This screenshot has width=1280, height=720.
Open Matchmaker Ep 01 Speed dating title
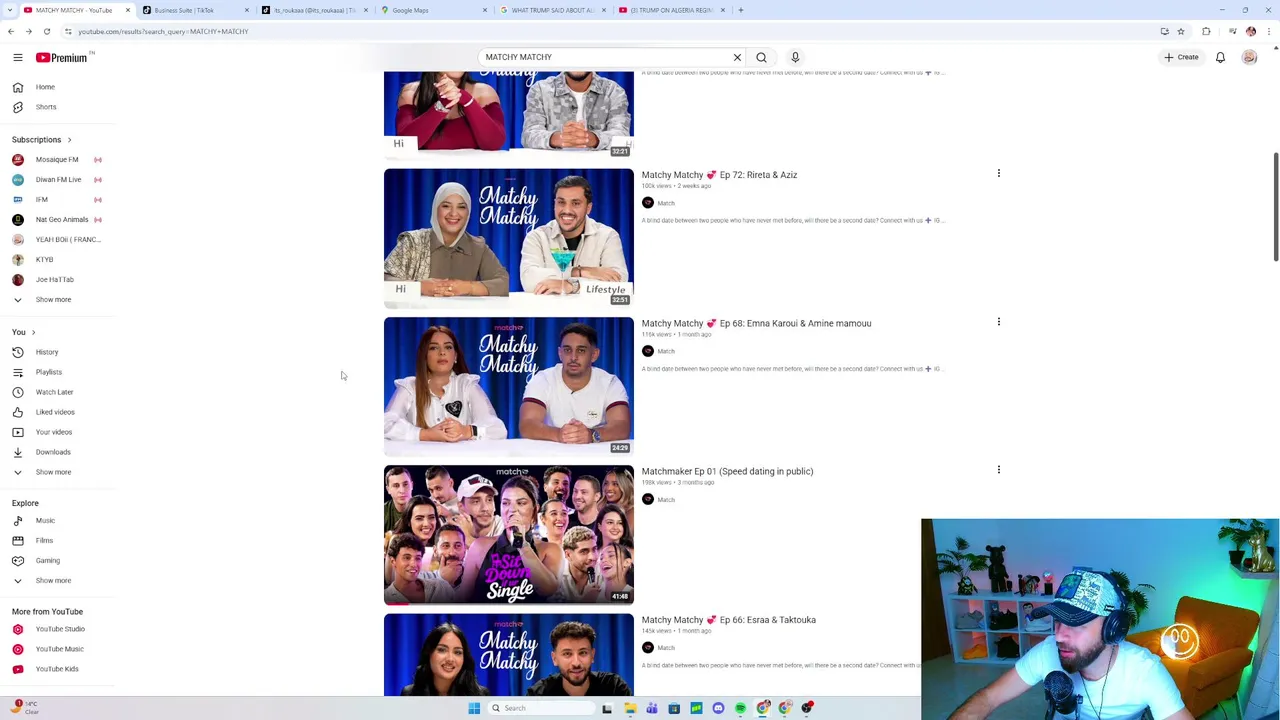[x=727, y=471]
